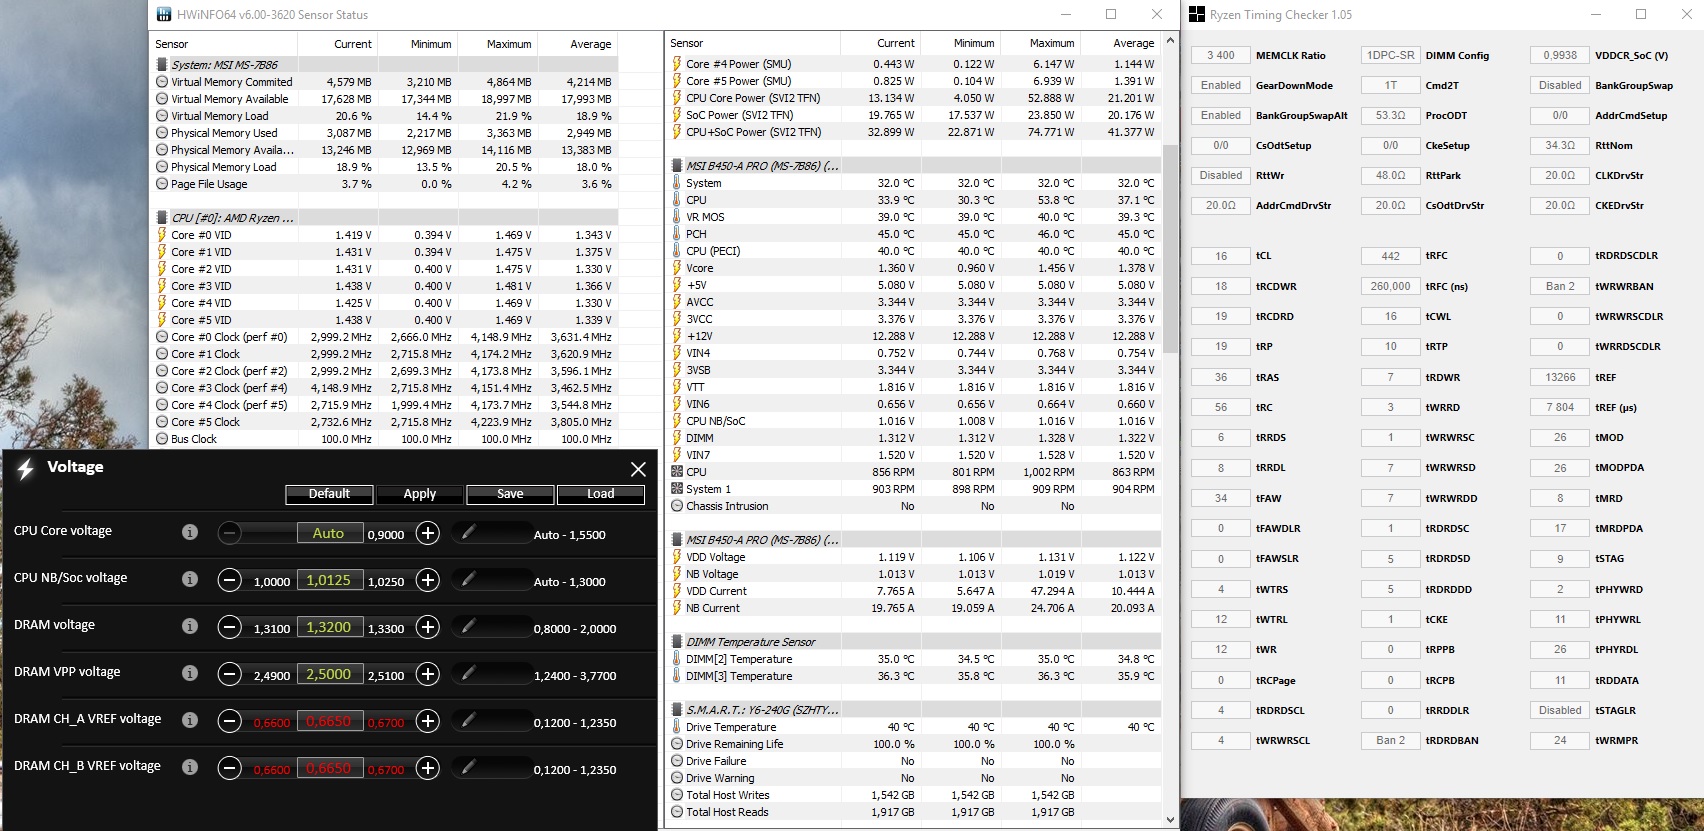1704x831 pixels.
Task: Click the info icon for CPU Core voltage
Action: pyautogui.click(x=190, y=532)
